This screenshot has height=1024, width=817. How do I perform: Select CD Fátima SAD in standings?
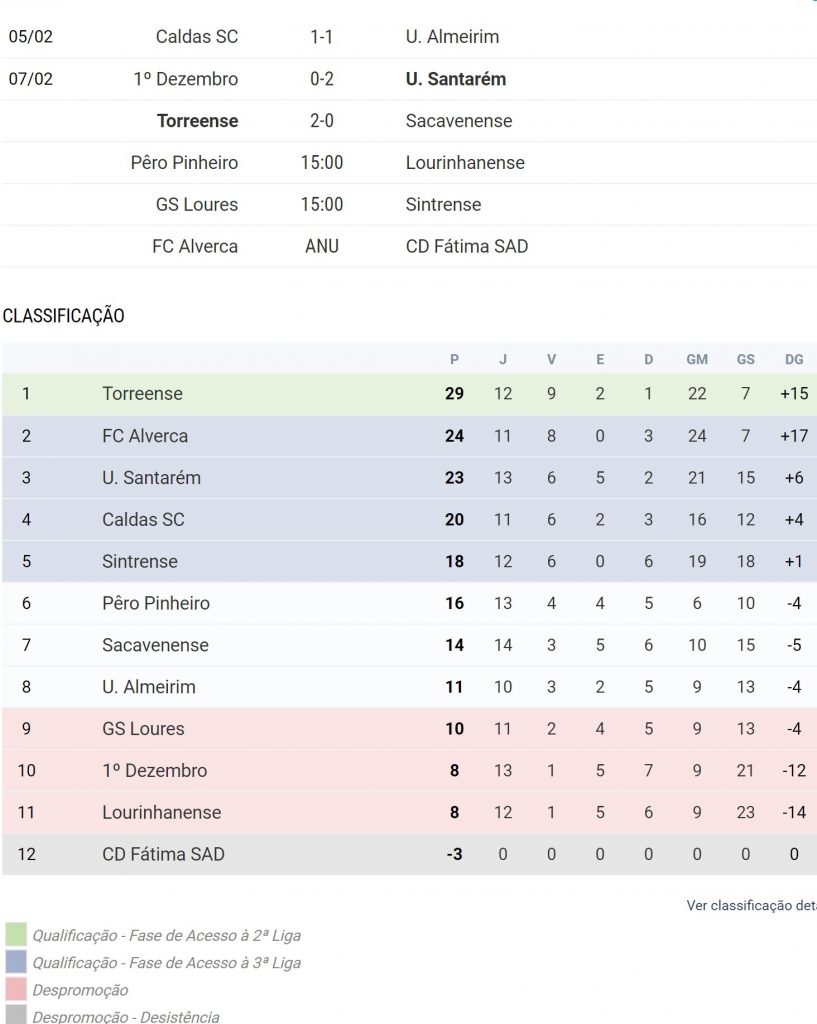pyautogui.click(x=163, y=854)
